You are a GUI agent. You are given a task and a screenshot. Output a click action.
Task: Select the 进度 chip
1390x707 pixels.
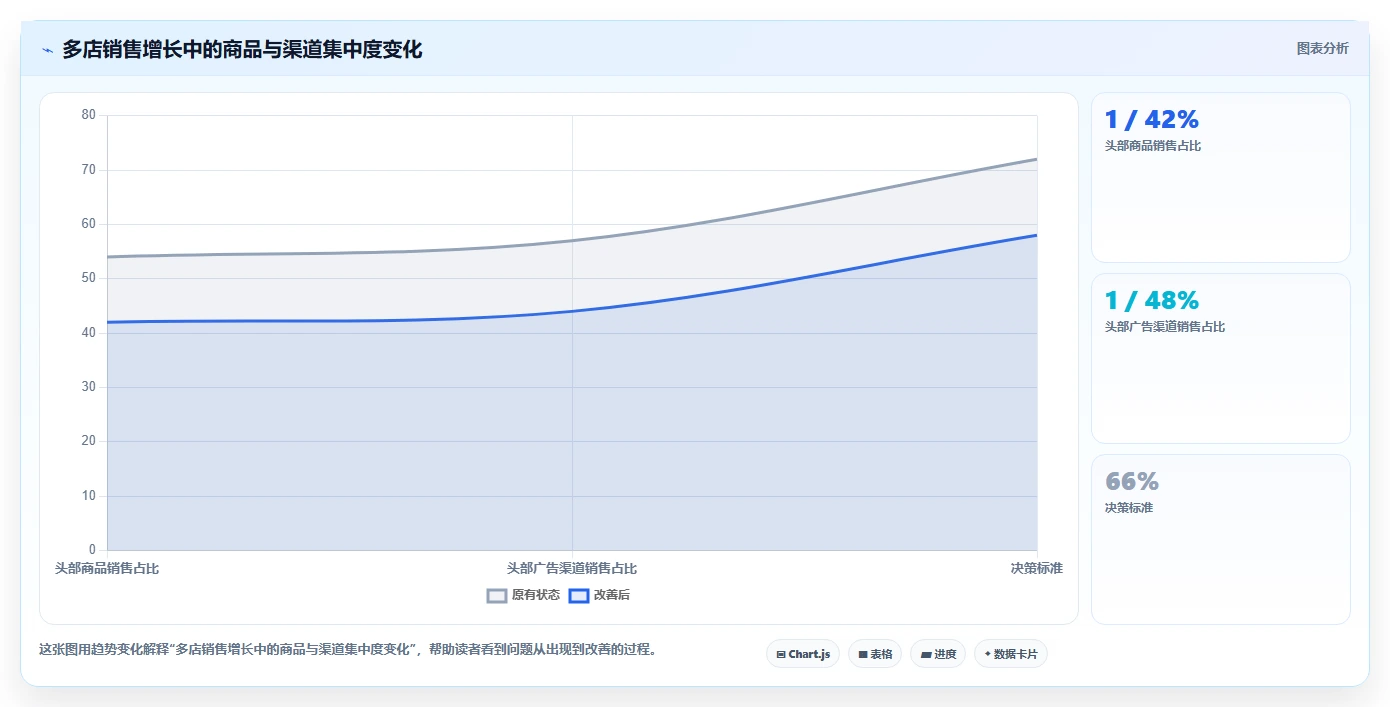coord(938,654)
